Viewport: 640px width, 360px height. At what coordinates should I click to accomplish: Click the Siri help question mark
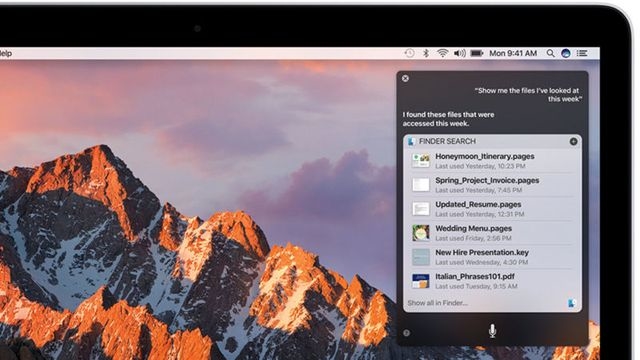point(407,333)
